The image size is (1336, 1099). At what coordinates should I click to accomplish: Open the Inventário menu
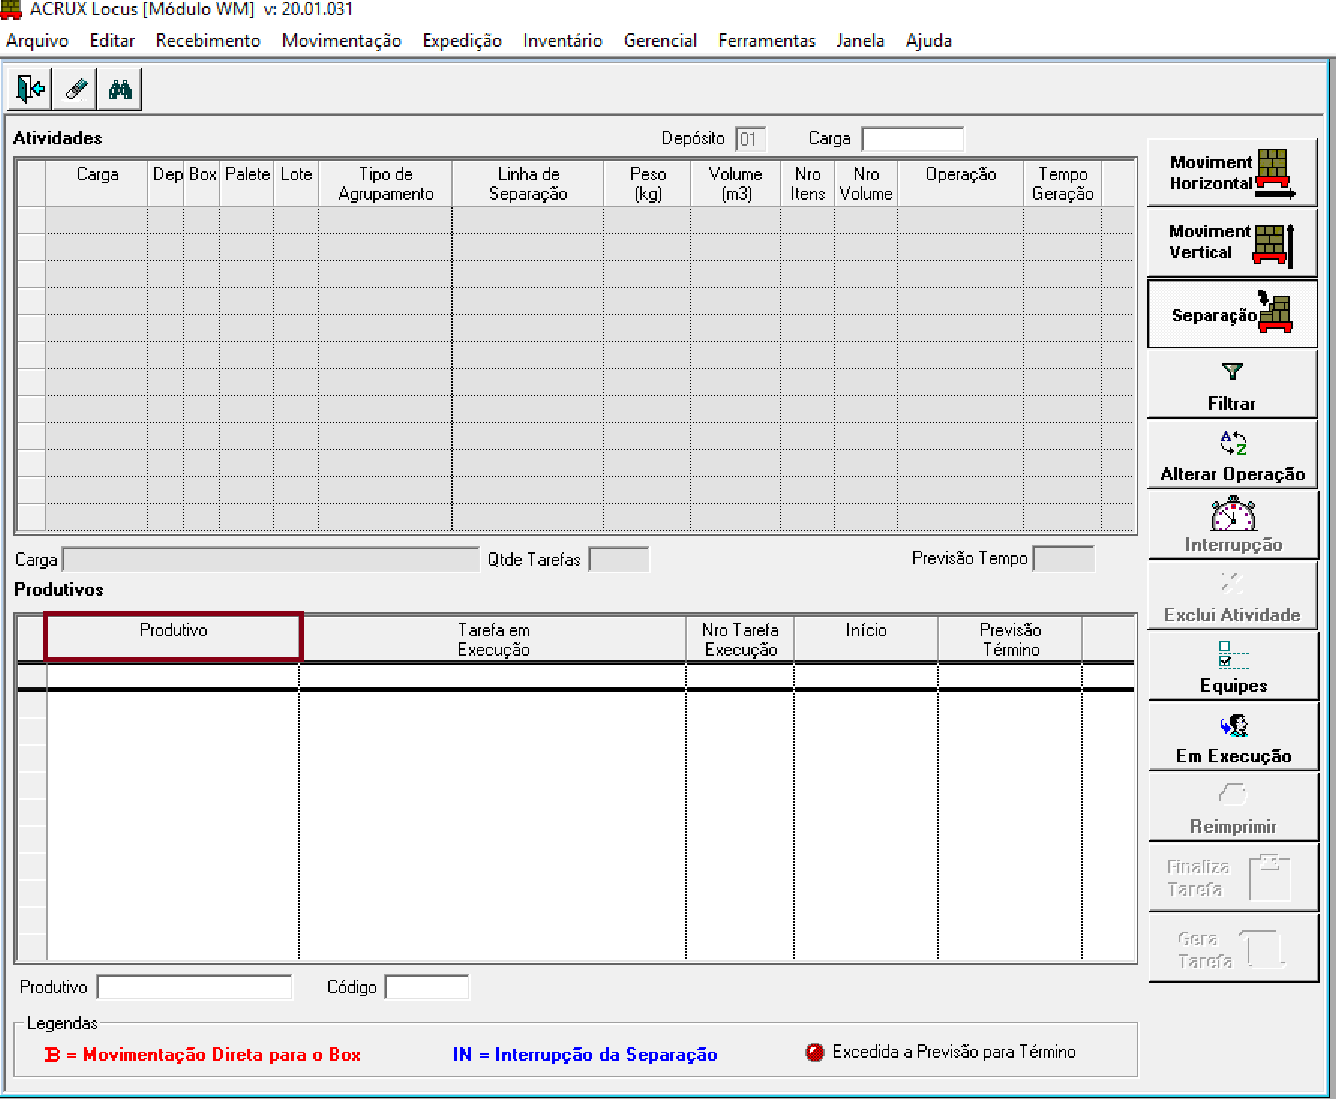563,41
